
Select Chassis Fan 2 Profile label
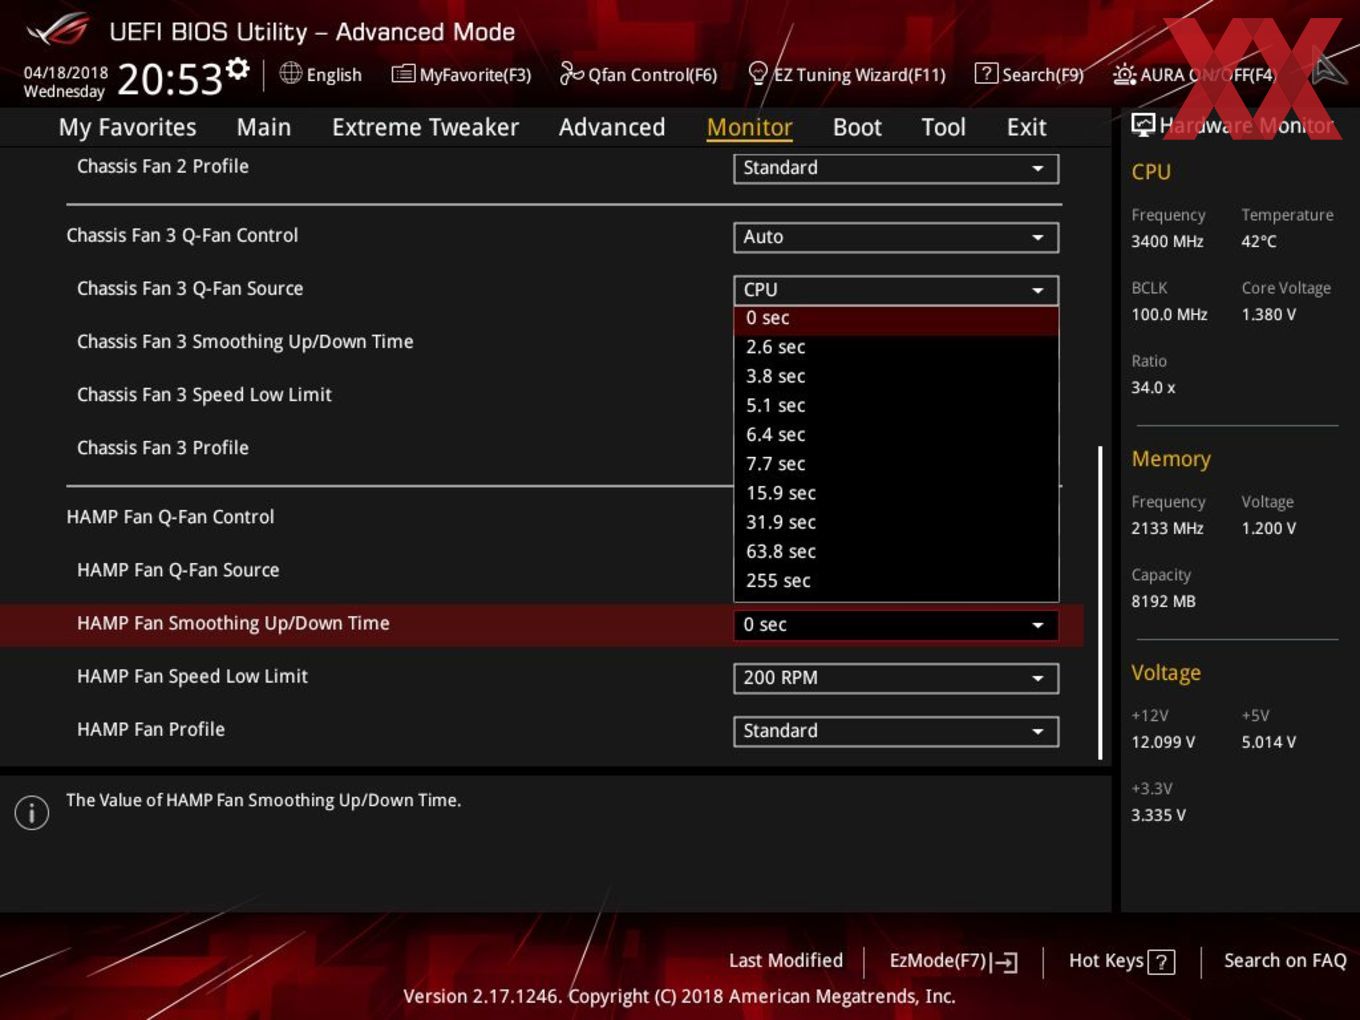coord(163,166)
